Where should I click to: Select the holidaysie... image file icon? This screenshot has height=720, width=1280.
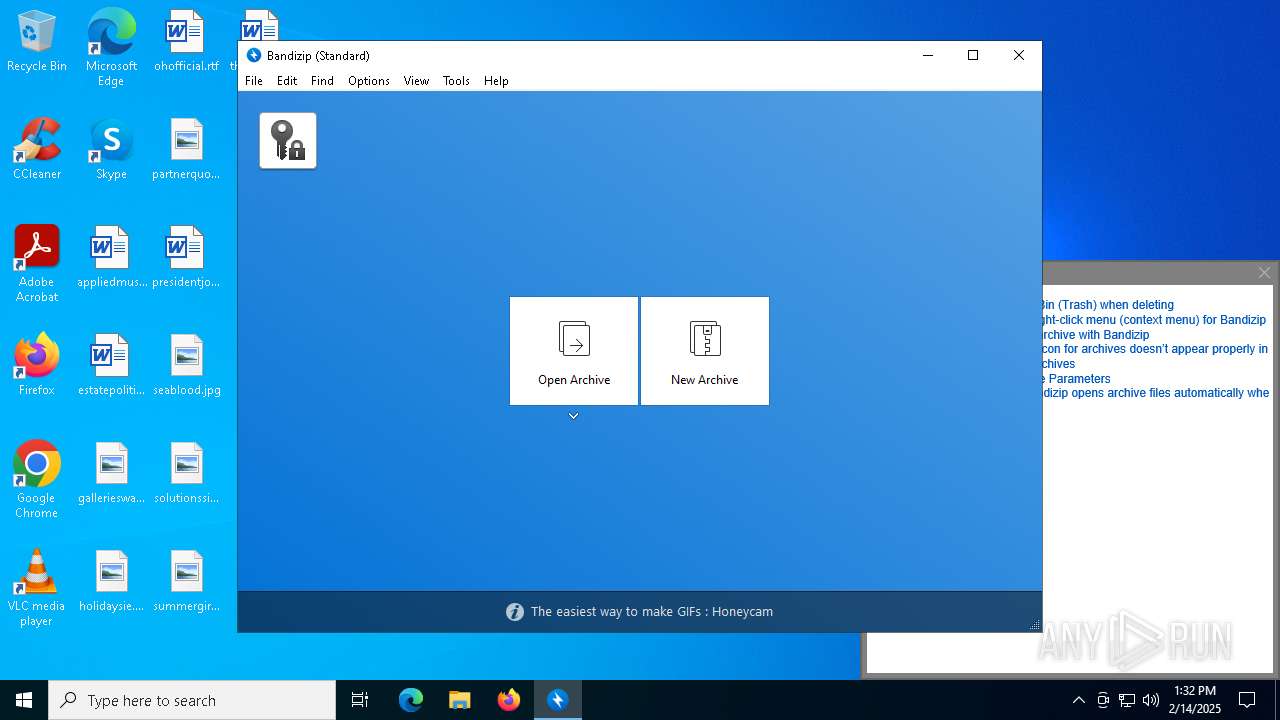coord(111,582)
